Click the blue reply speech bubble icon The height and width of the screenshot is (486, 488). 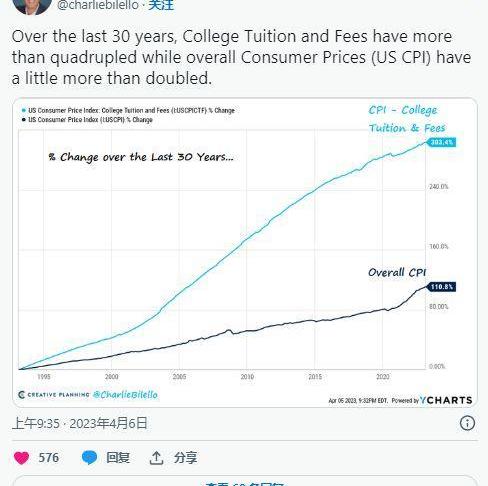[89, 457]
